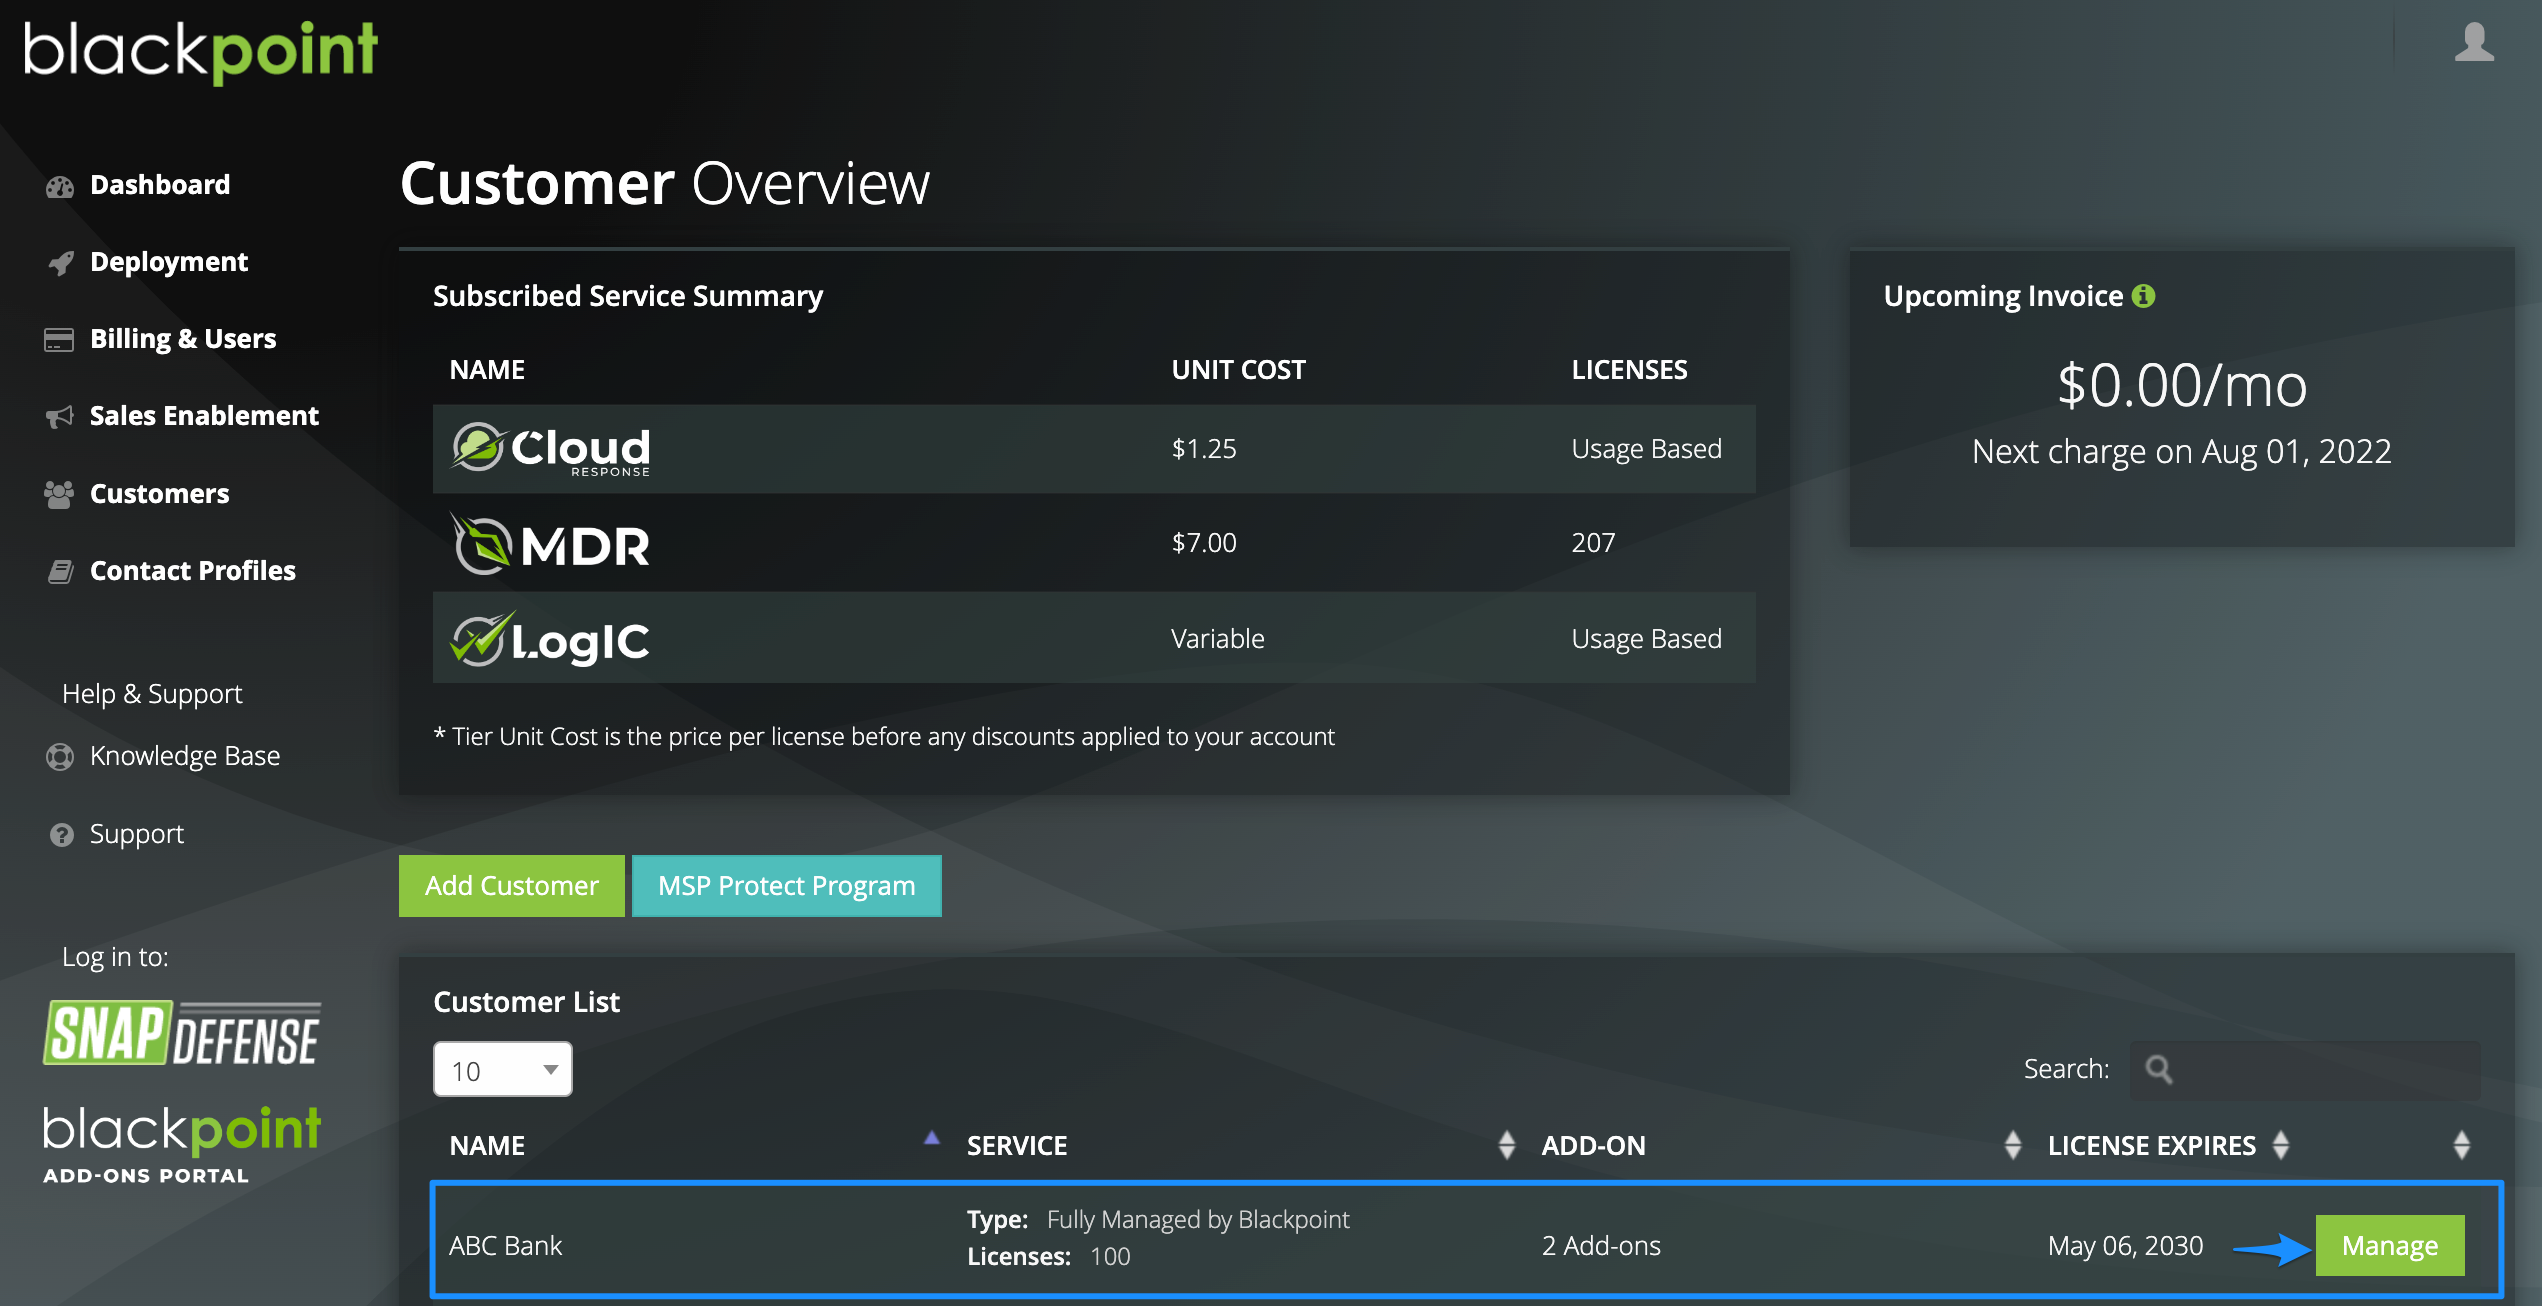Open the rows-per-page dropdown showing 10
Screen dimensions: 2542x1306
502,1070
